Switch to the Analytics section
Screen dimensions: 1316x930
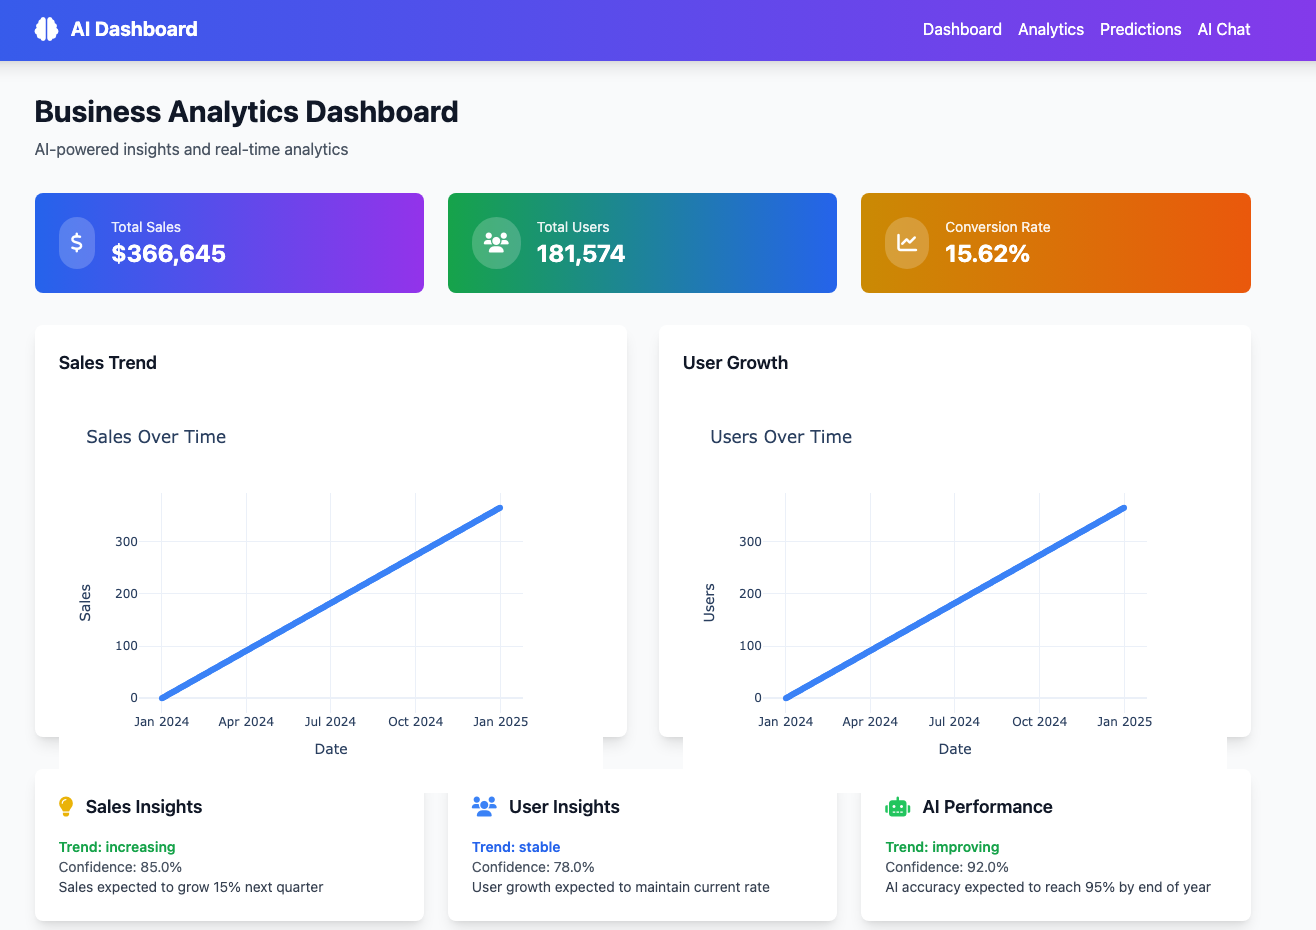pos(1050,29)
